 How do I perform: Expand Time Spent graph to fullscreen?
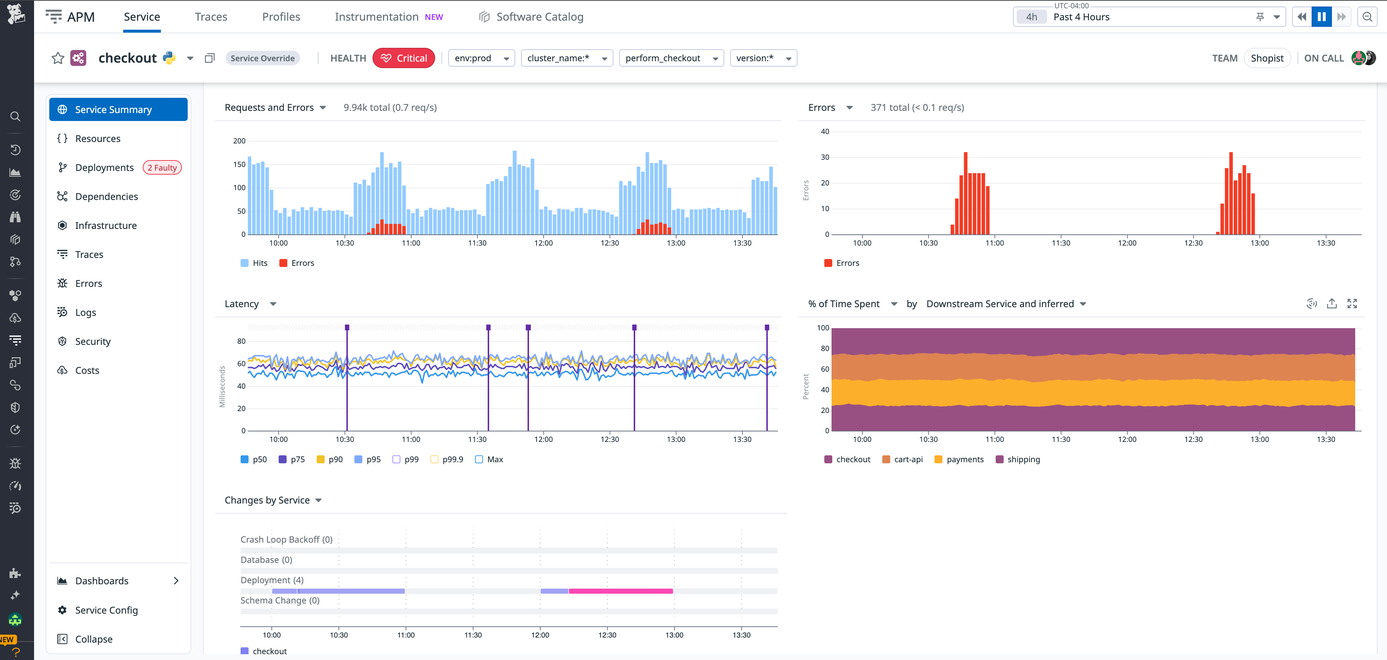(1352, 304)
